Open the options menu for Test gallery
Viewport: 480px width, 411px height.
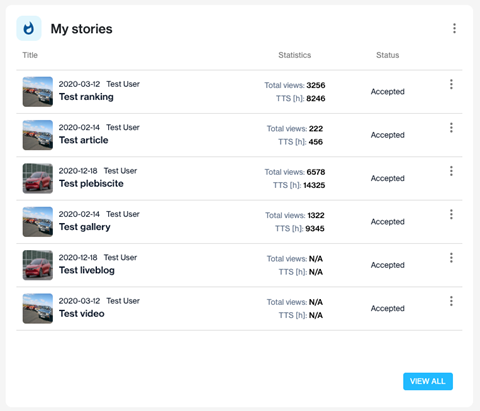[451, 214]
